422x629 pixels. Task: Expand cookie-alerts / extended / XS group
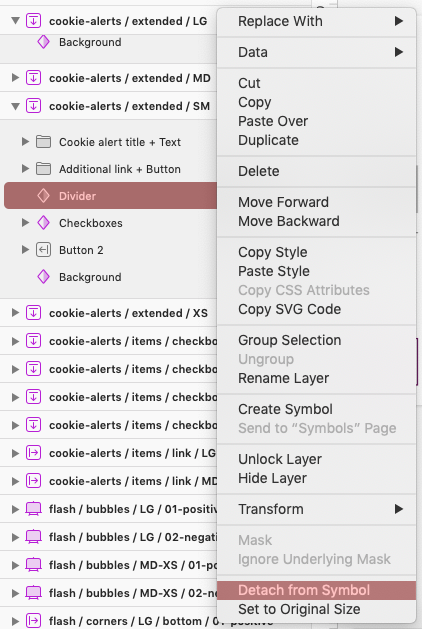pos(15,313)
